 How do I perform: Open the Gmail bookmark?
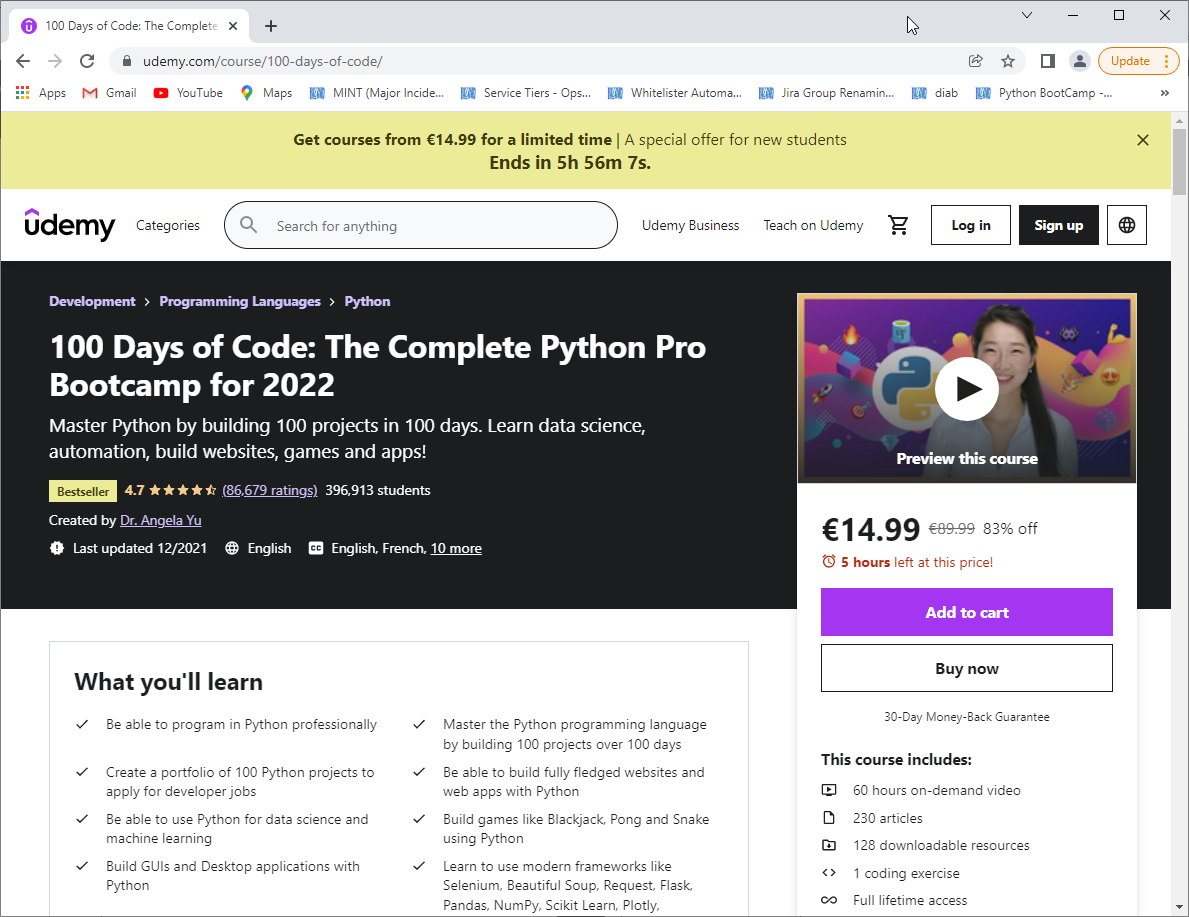tap(110, 93)
